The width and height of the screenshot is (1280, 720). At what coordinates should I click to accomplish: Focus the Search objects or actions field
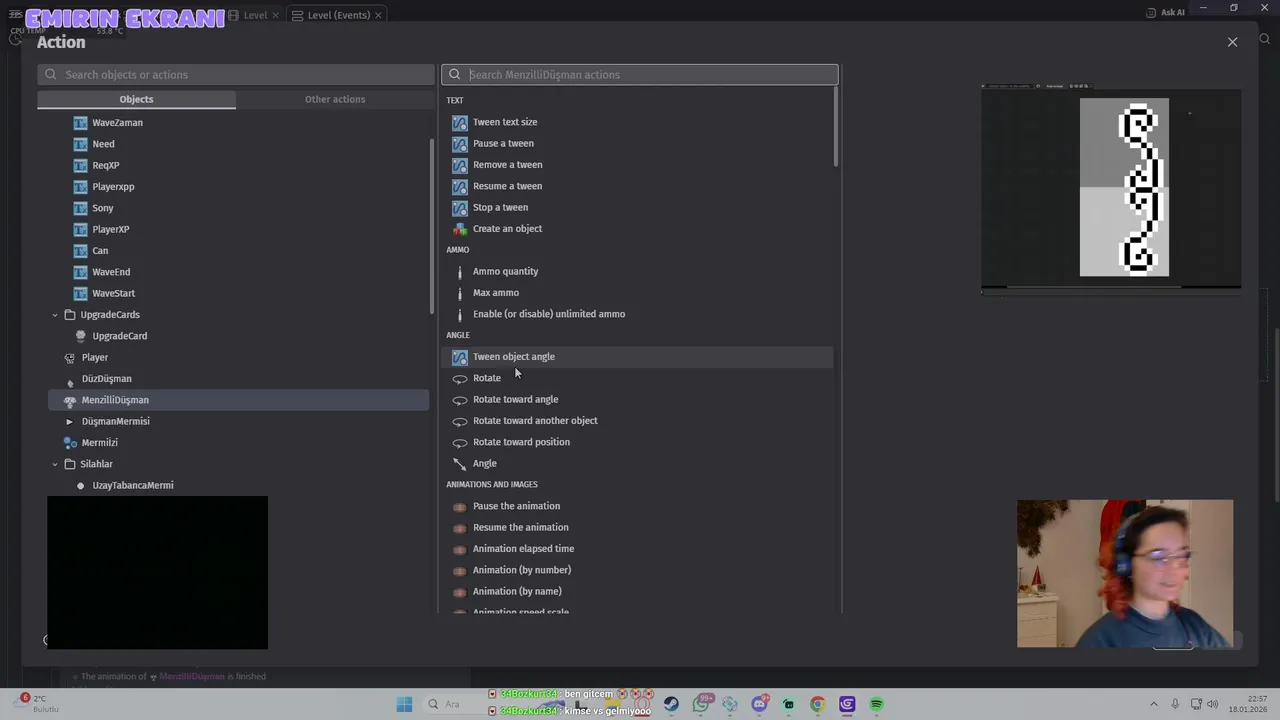(236, 74)
